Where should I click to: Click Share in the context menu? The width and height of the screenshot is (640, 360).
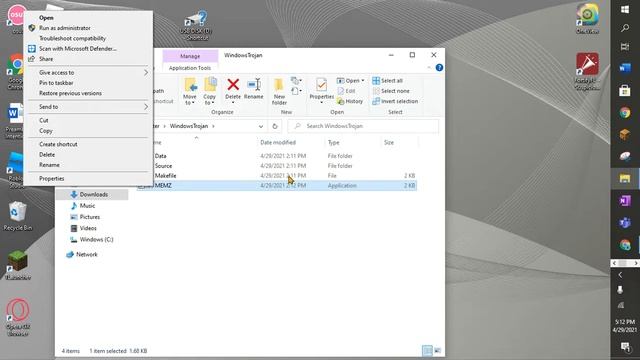pyautogui.click(x=46, y=59)
